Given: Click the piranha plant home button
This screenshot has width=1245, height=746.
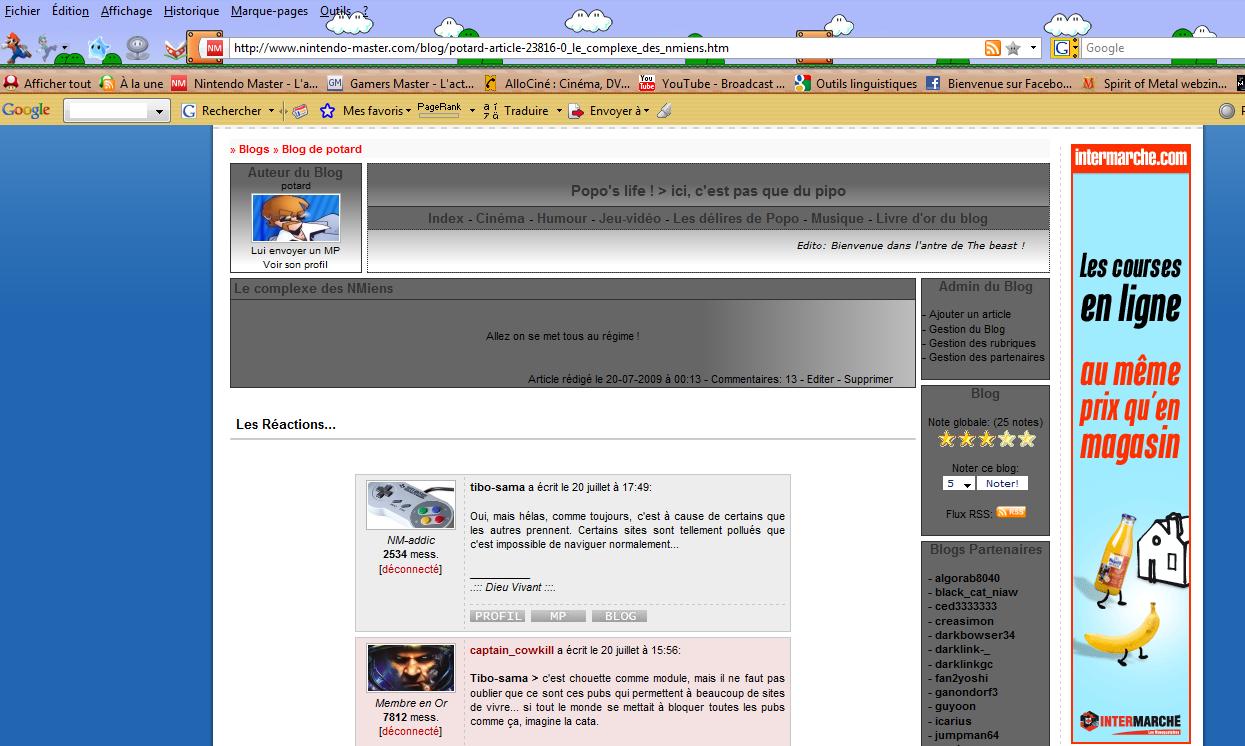Looking at the screenshot, I should click(176, 47).
